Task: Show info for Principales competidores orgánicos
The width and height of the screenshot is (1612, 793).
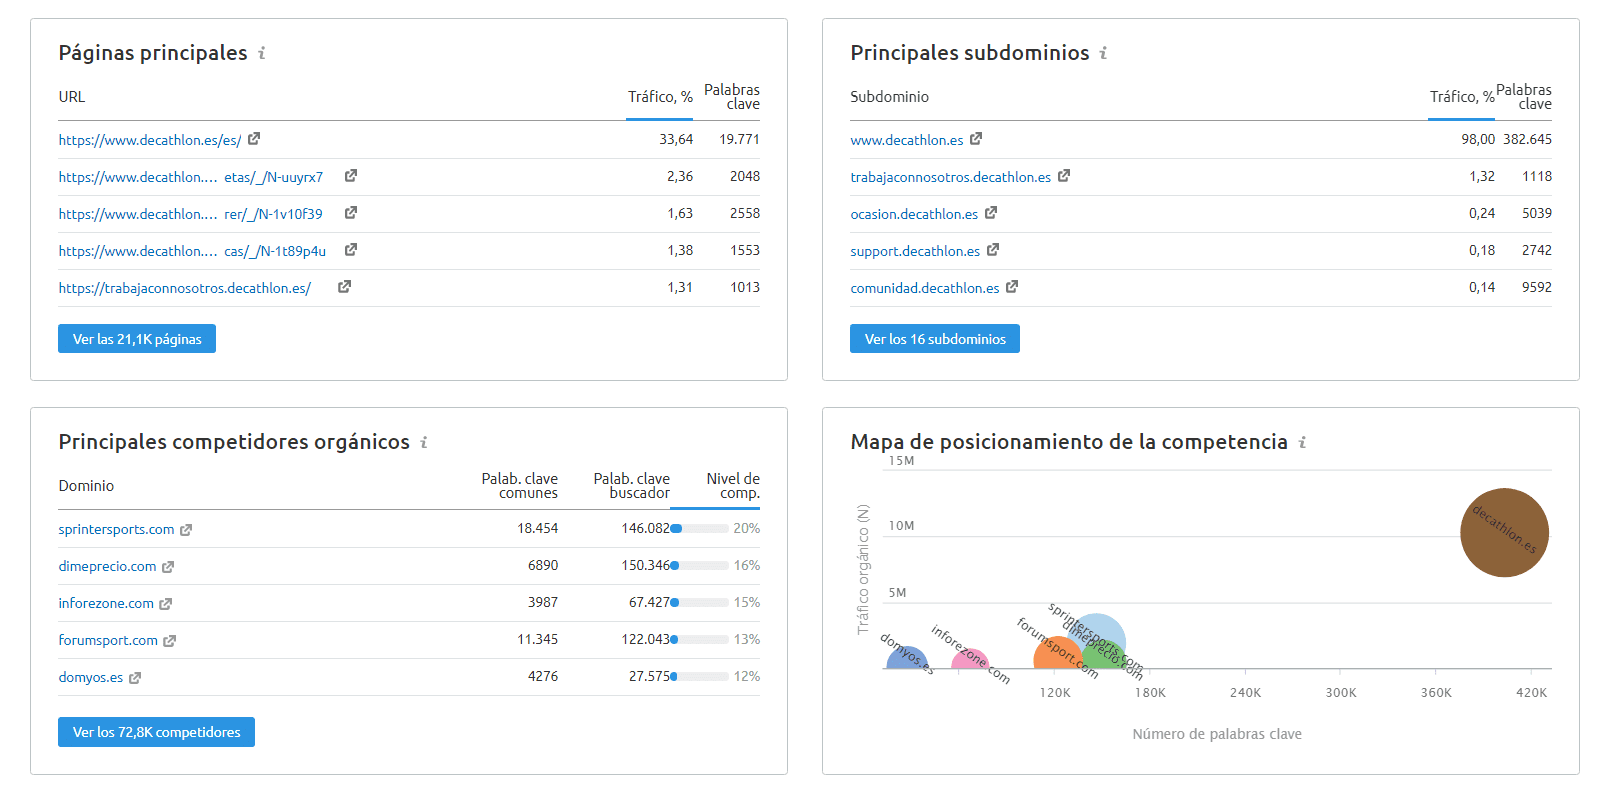Action: 424,442
